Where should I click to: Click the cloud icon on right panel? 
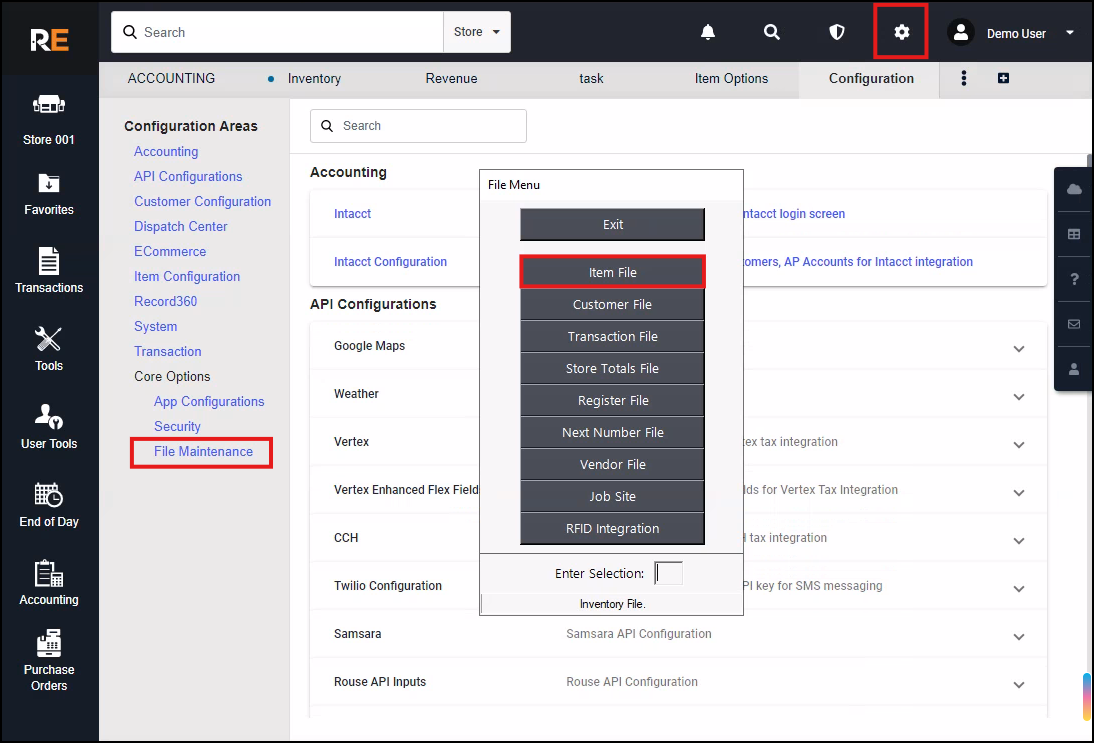(x=1074, y=190)
